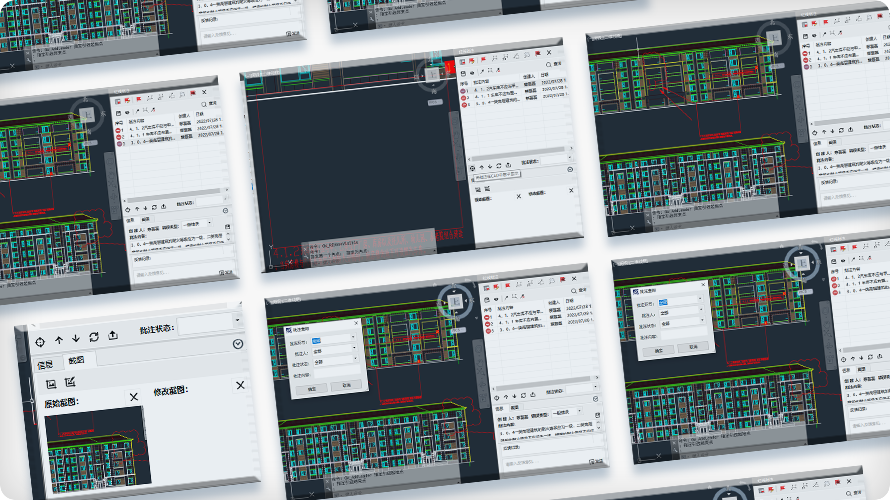Click locate crosshair icon in enlarged bottom-left panel
Screen dimensions: 890x500
[40, 342]
